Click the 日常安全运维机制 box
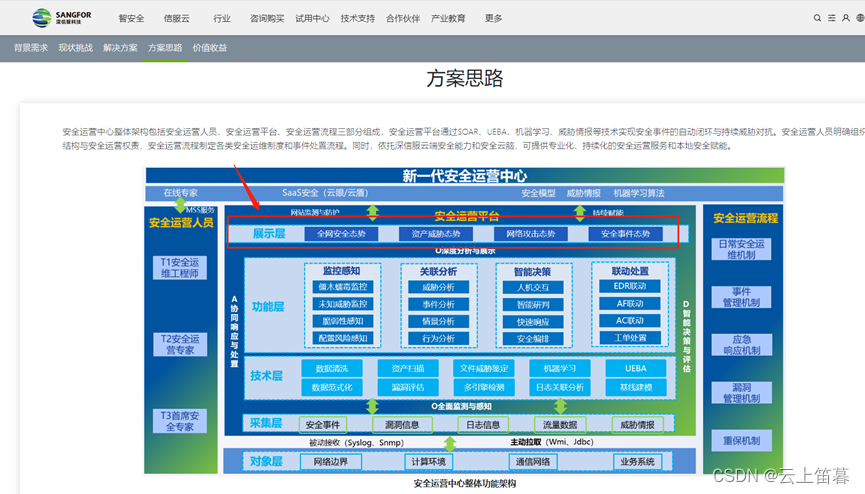The image size is (865, 494). point(741,249)
